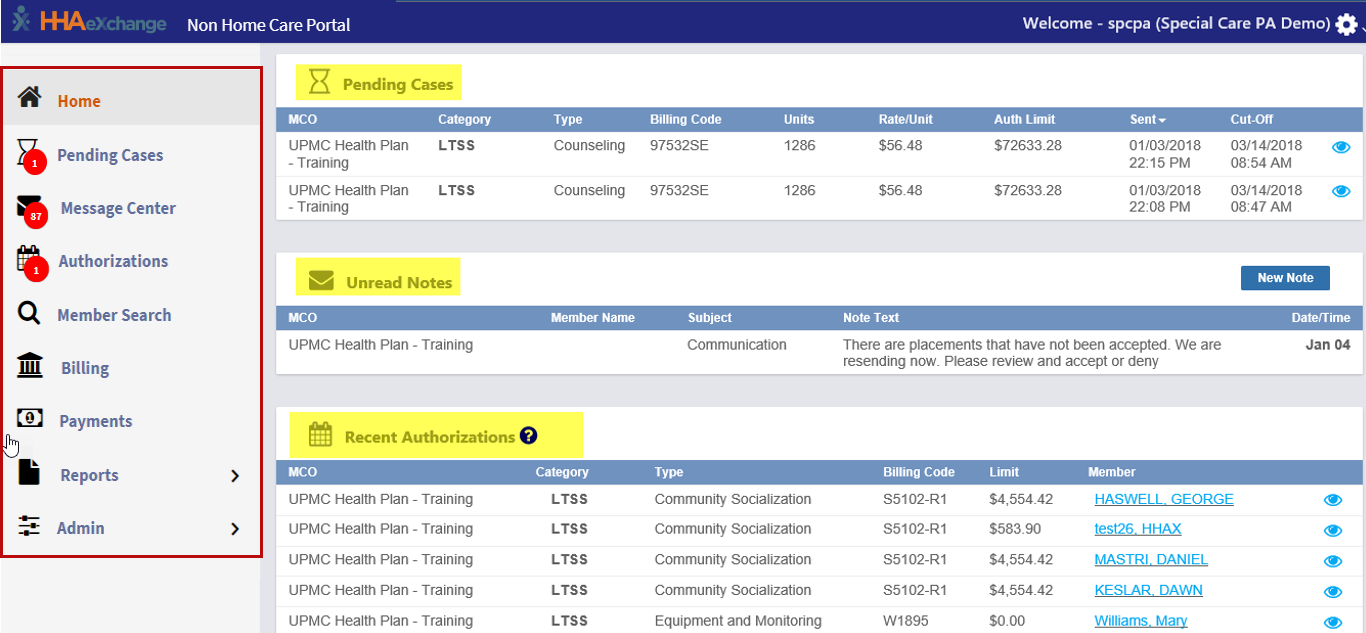Image resolution: width=1366 pixels, height=633 pixels.
Task: Open Pending Cases hourglass icon in sidebar
Action: (29, 153)
